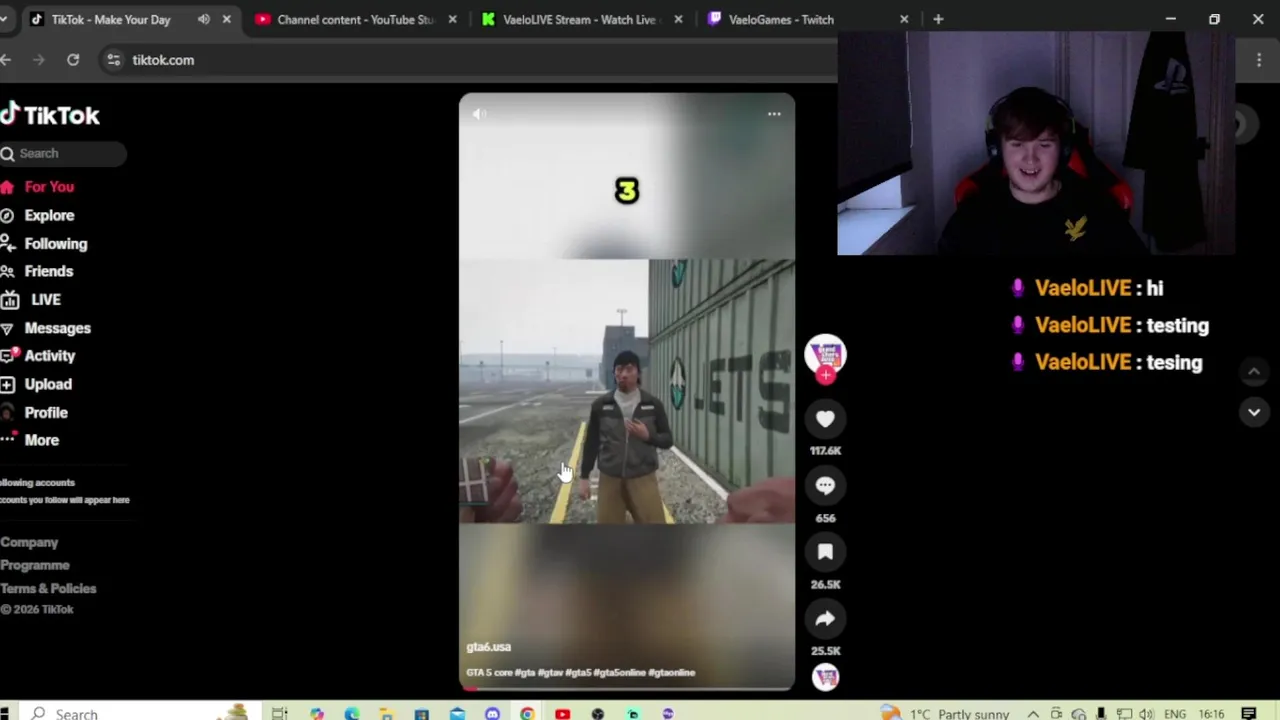Click the Programme footer link
1280x720 pixels.
35,565
